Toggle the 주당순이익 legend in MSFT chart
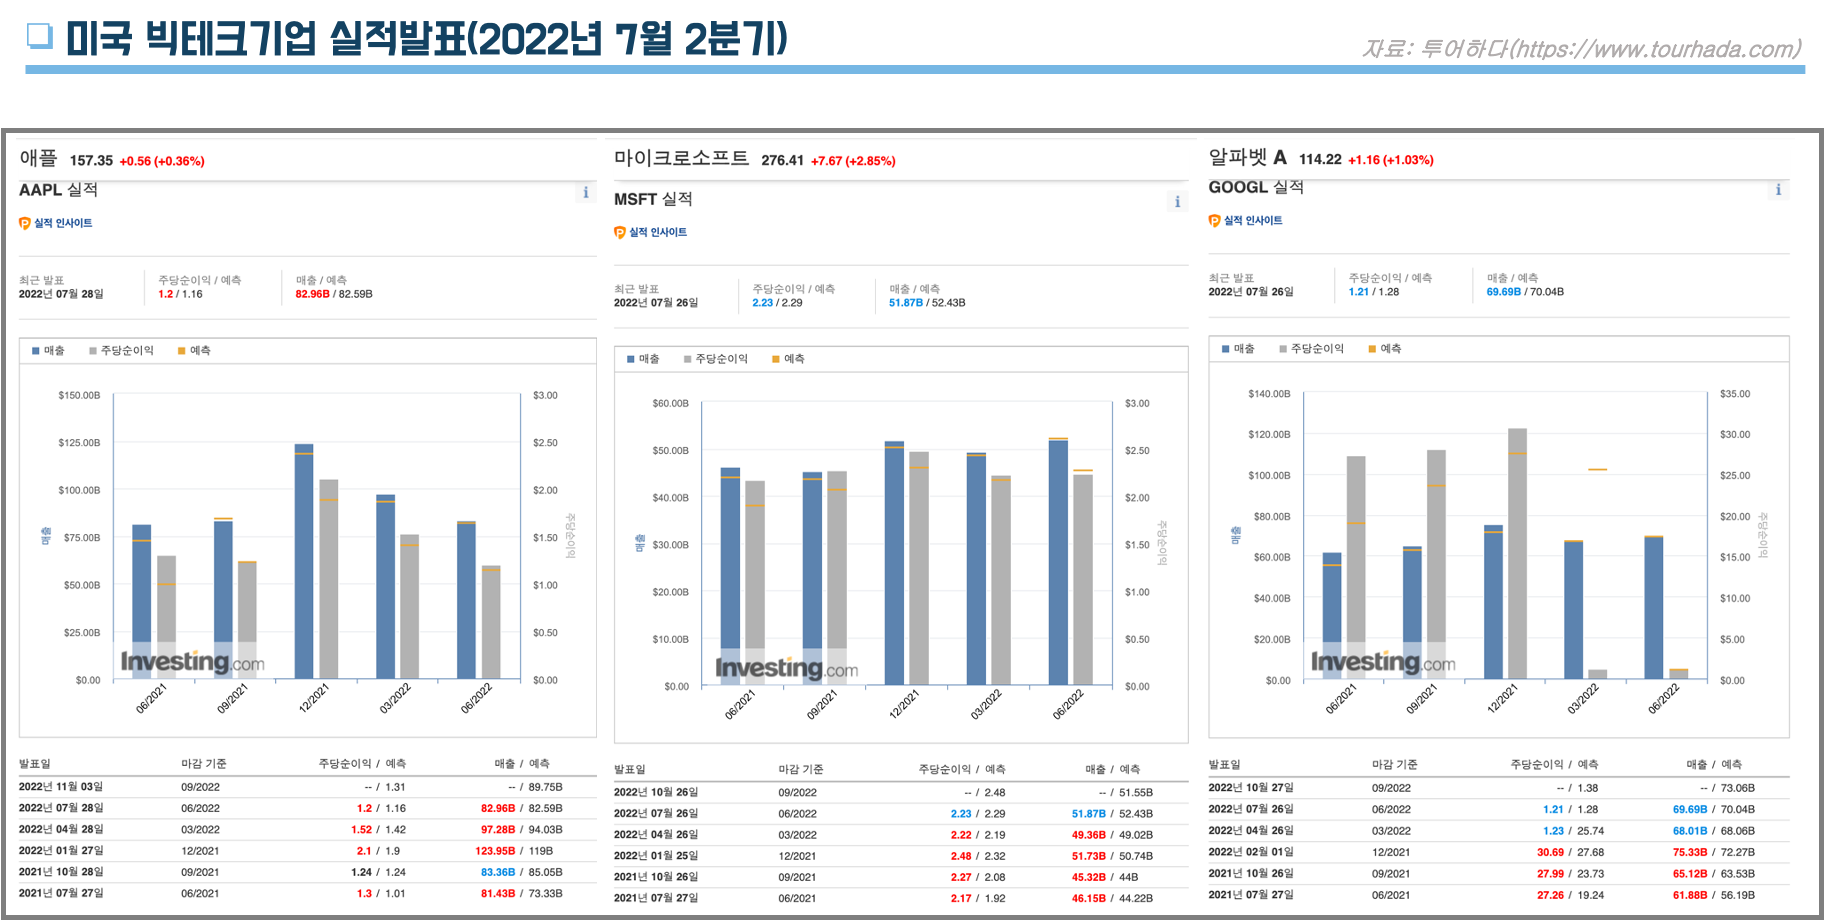1824x920 pixels. tap(716, 359)
